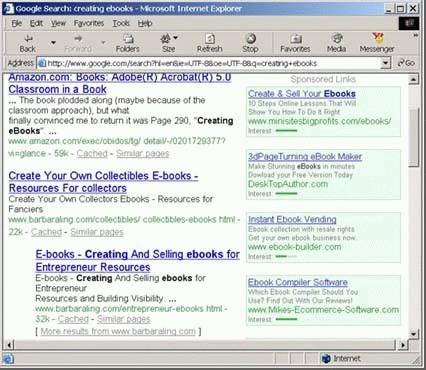
Task: Follow the Instant Ebook Vending link
Action: pos(292,219)
